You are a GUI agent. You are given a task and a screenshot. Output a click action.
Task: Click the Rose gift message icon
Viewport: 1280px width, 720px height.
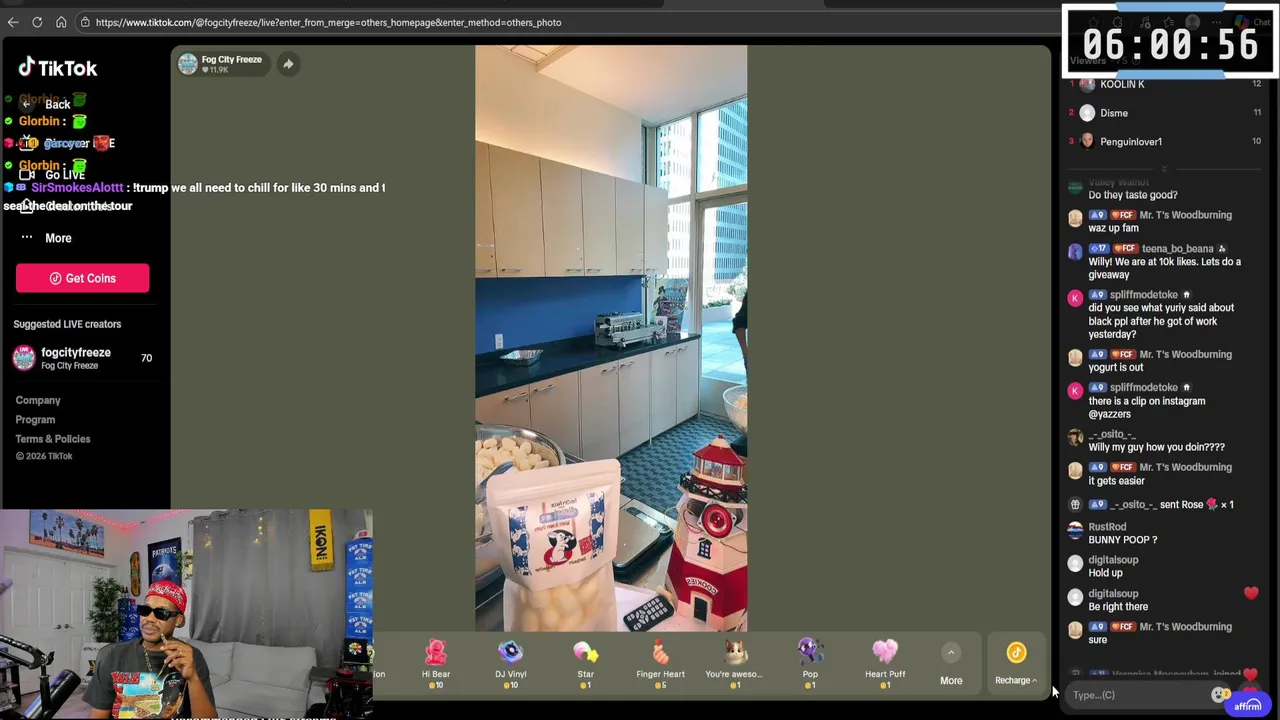pyautogui.click(x=1212, y=504)
